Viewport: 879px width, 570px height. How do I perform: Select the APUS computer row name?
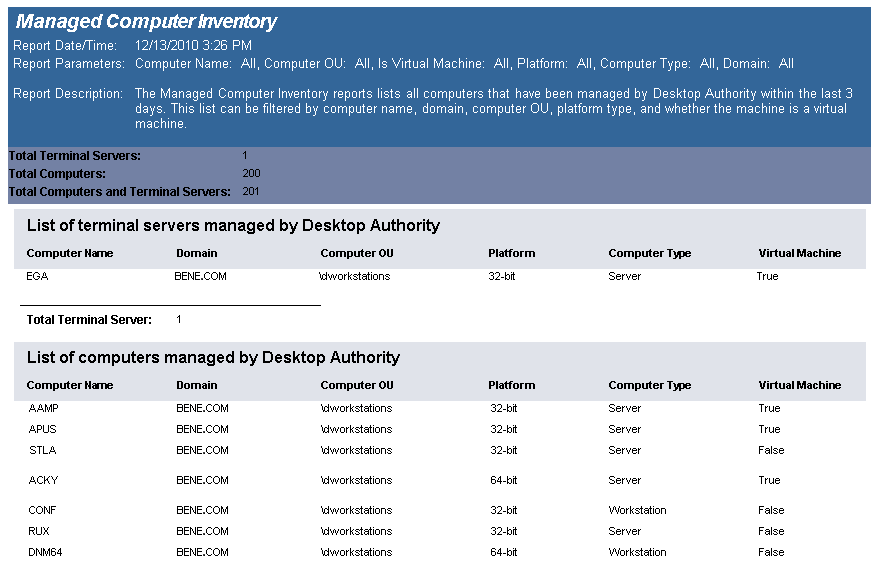coord(44,429)
